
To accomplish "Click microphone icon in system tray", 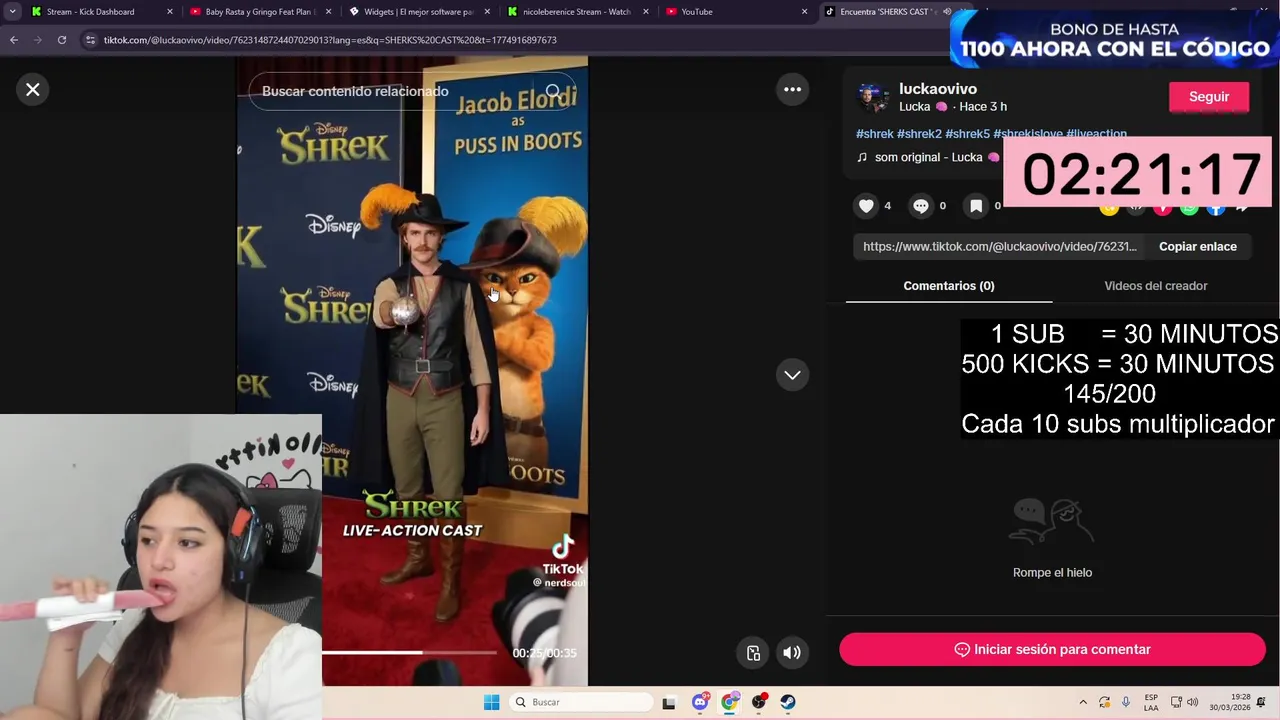I will pyautogui.click(x=1126, y=702).
